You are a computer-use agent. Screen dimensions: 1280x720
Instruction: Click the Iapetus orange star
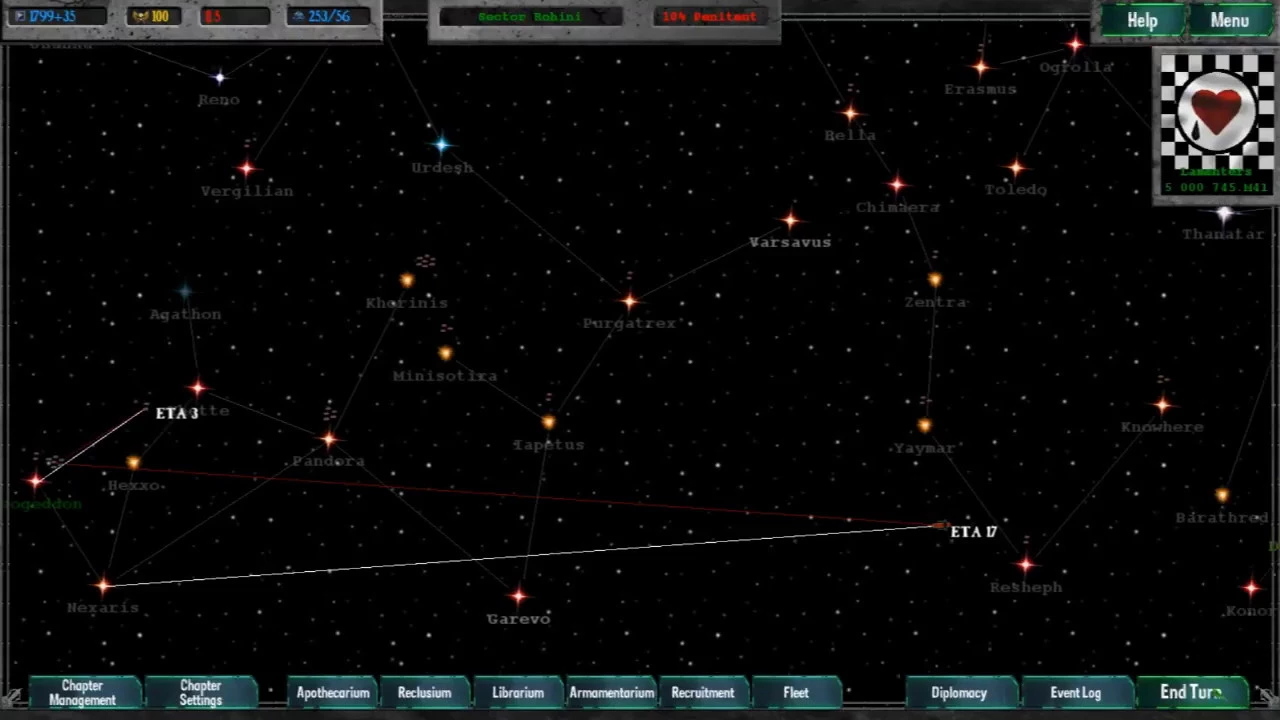point(548,423)
